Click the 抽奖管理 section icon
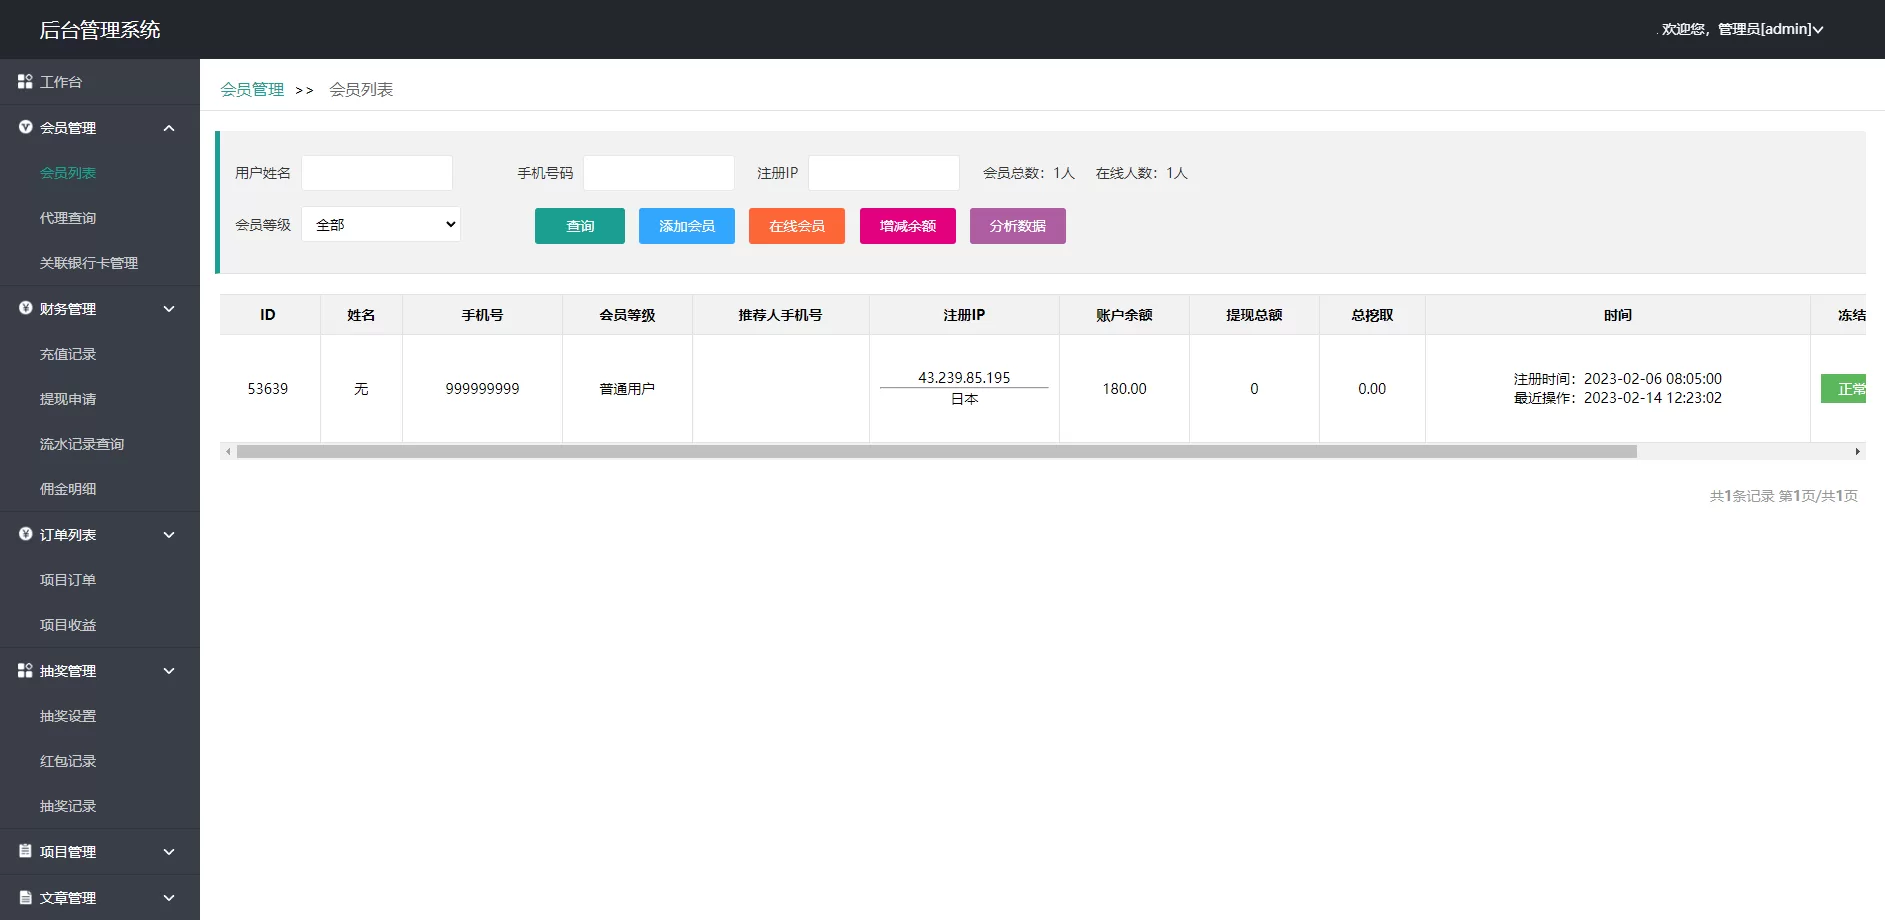The image size is (1885, 920). point(25,670)
